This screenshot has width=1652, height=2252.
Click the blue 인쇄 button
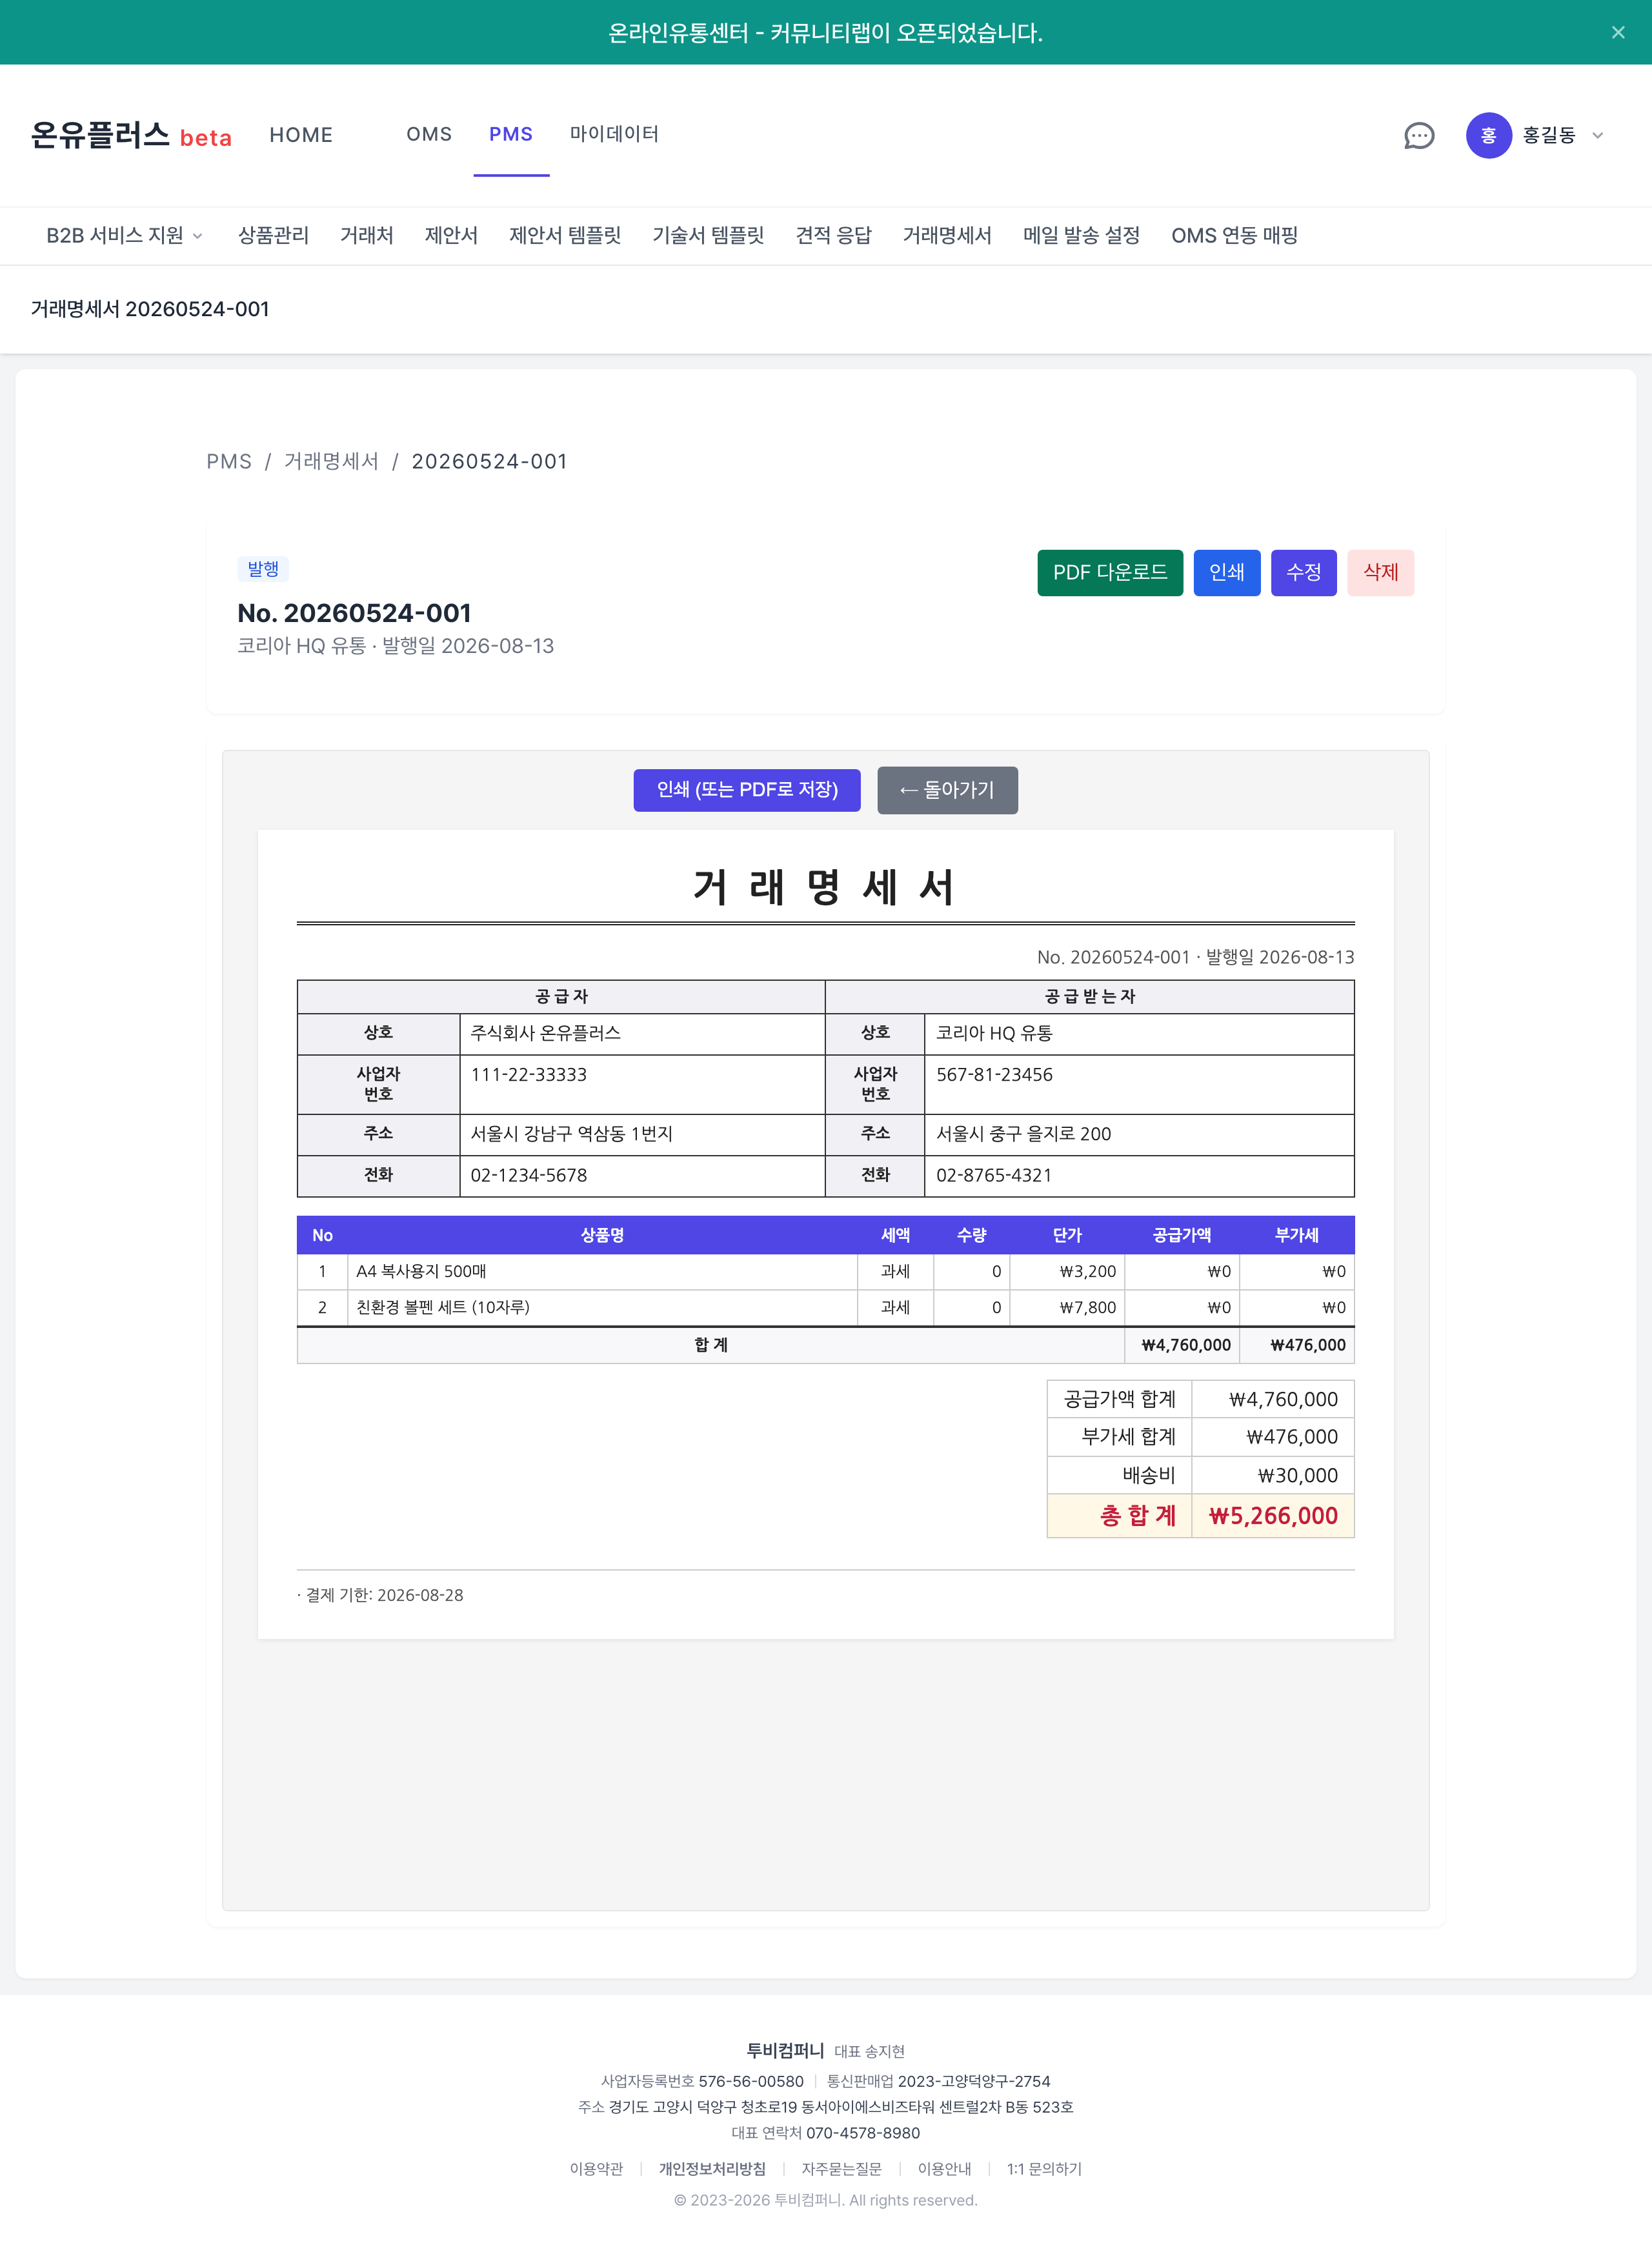point(1227,572)
